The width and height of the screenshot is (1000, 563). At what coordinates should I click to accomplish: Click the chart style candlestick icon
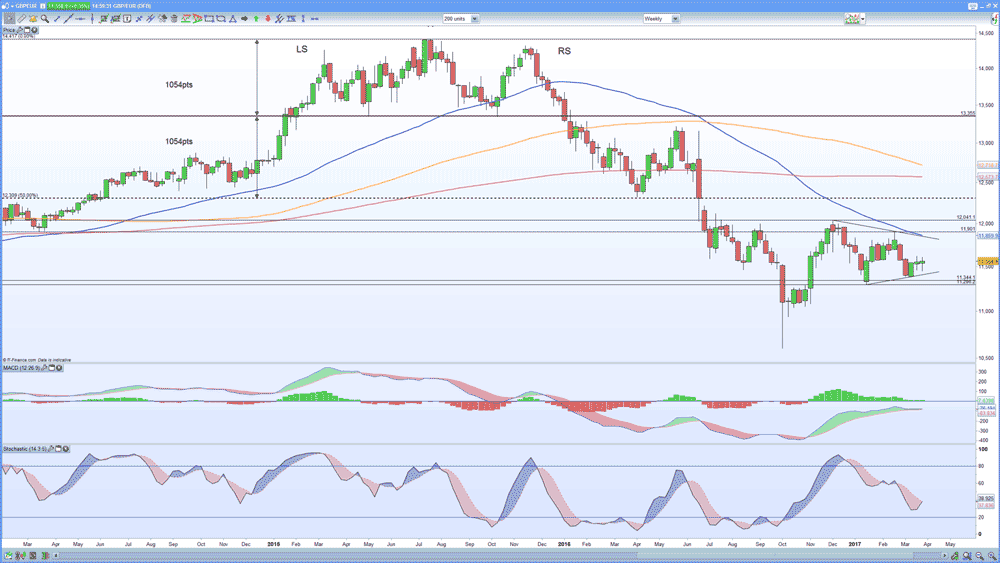(851, 19)
